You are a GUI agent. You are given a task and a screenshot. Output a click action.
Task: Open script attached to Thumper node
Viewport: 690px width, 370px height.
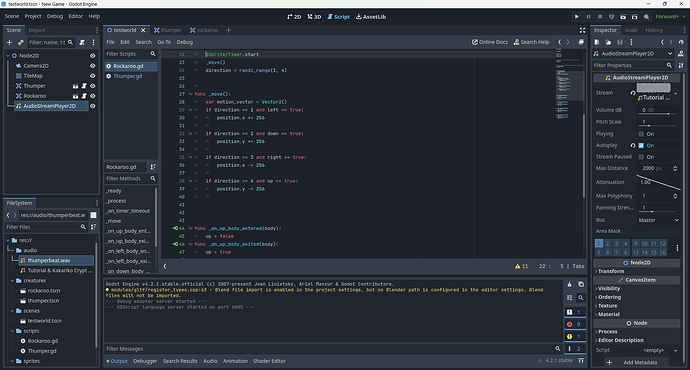tap(84, 86)
